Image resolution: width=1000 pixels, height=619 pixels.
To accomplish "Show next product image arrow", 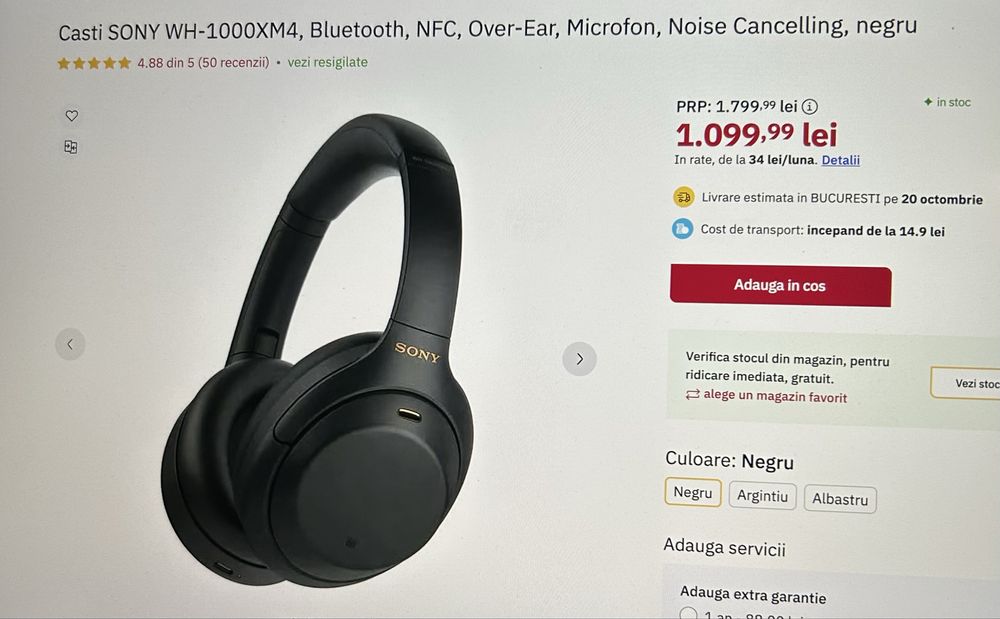I will click(x=579, y=359).
